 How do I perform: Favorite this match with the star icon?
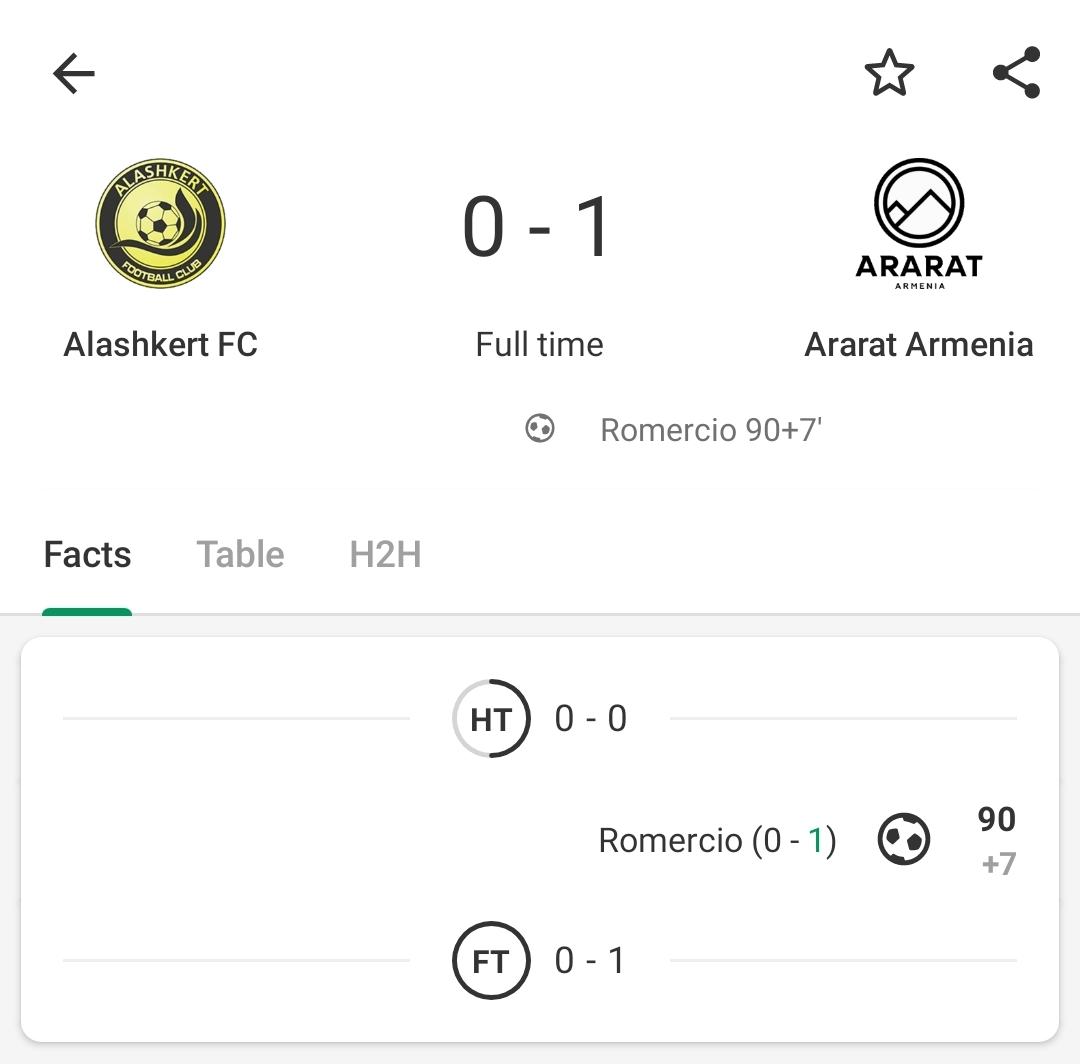click(889, 73)
